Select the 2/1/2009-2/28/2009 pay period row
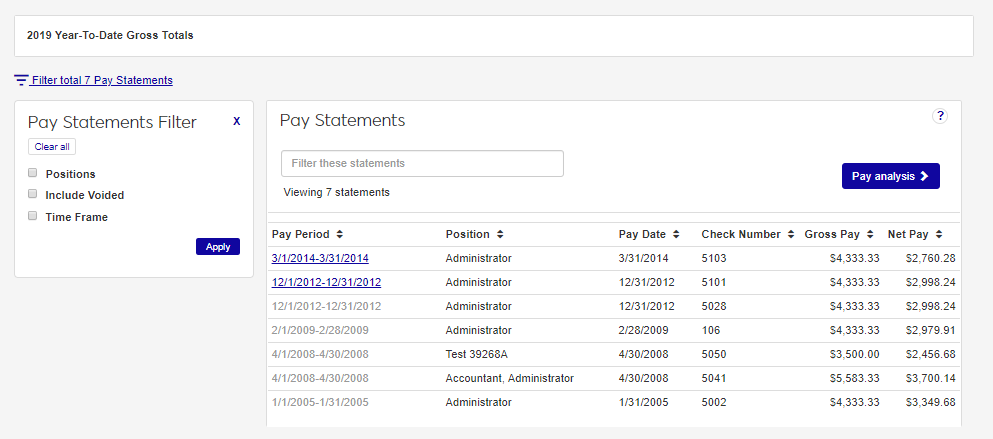The image size is (993, 439). pyautogui.click(x=320, y=330)
